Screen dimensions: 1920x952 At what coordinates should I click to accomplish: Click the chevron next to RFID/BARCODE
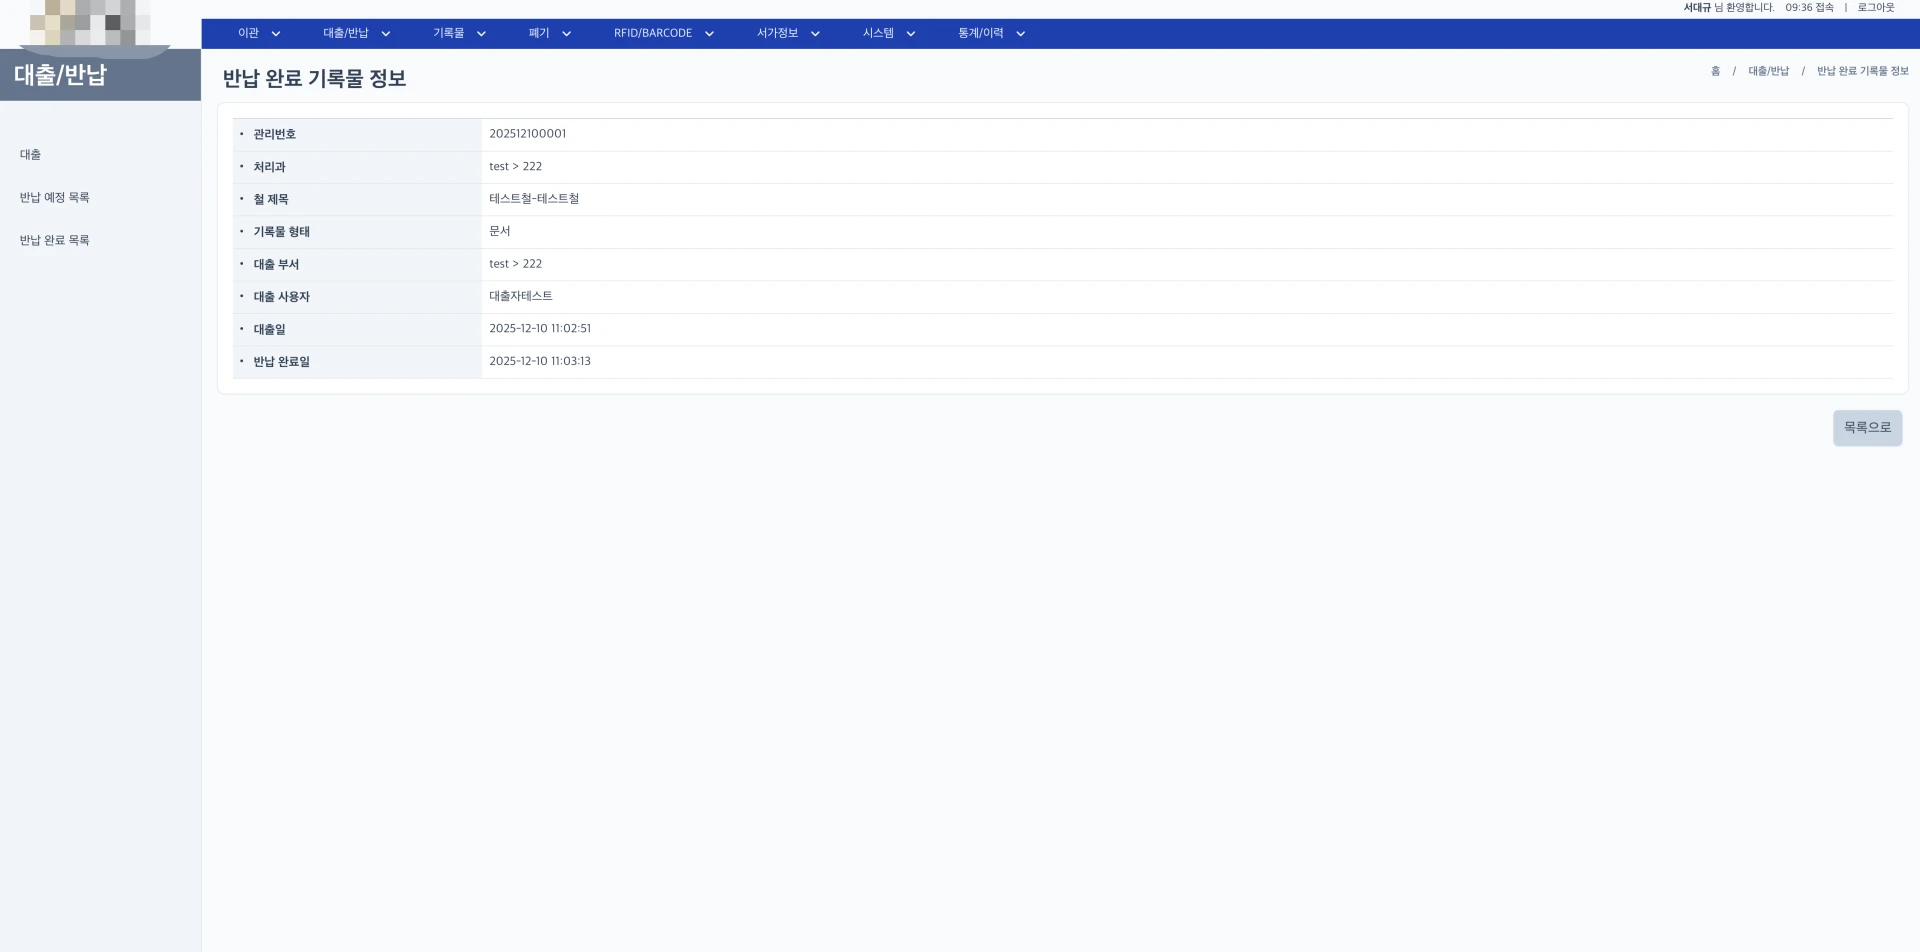coord(709,34)
